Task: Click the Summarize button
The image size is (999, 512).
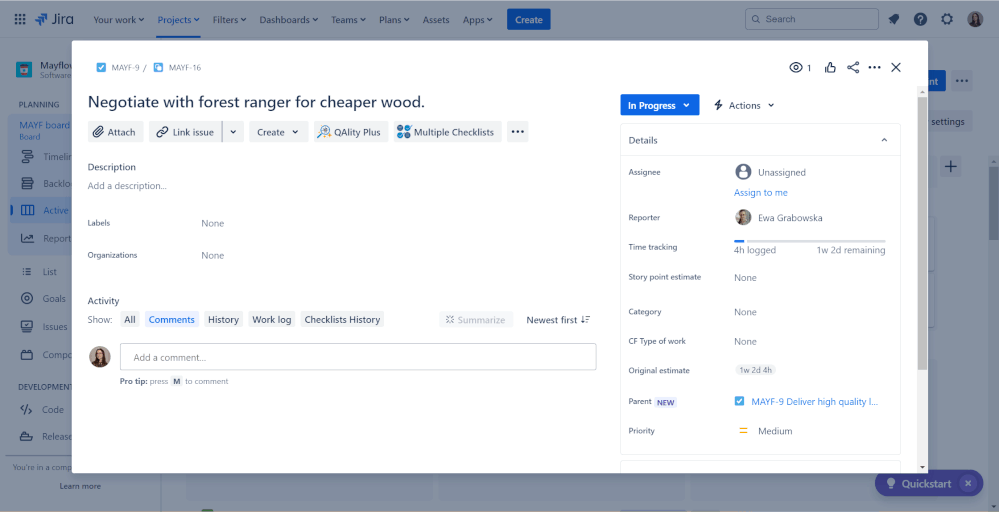Action: pyautogui.click(x=475, y=320)
